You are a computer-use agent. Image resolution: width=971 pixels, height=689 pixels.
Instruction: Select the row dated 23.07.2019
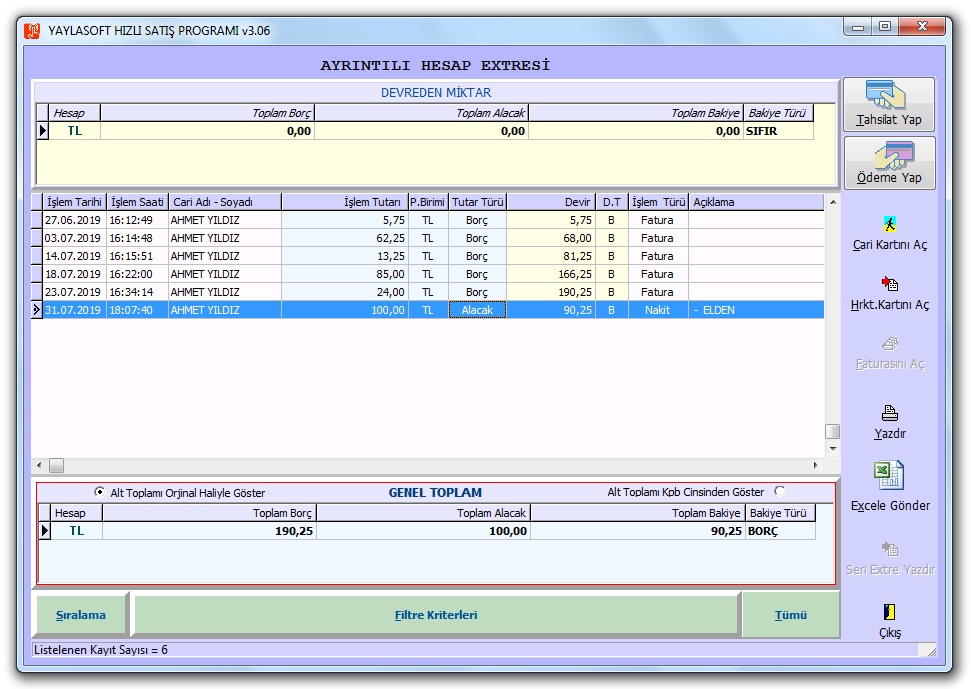coord(428,292)
